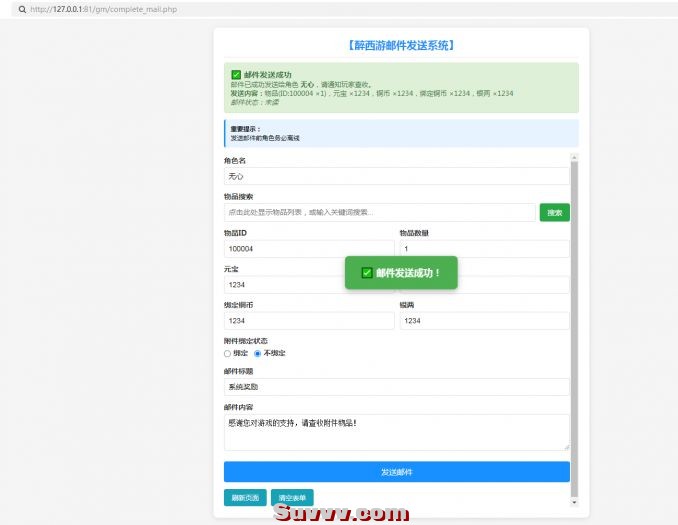This screenshot has width=678, height=525.
Task: Click the checkmark icon in the toast popup
Action: (x=367, y=273)
